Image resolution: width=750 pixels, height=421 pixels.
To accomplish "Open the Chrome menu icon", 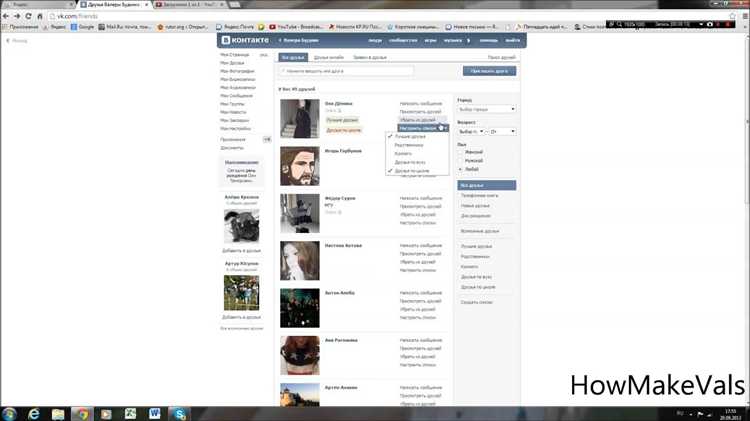I will pyautogui.click(x=745, y=16).
